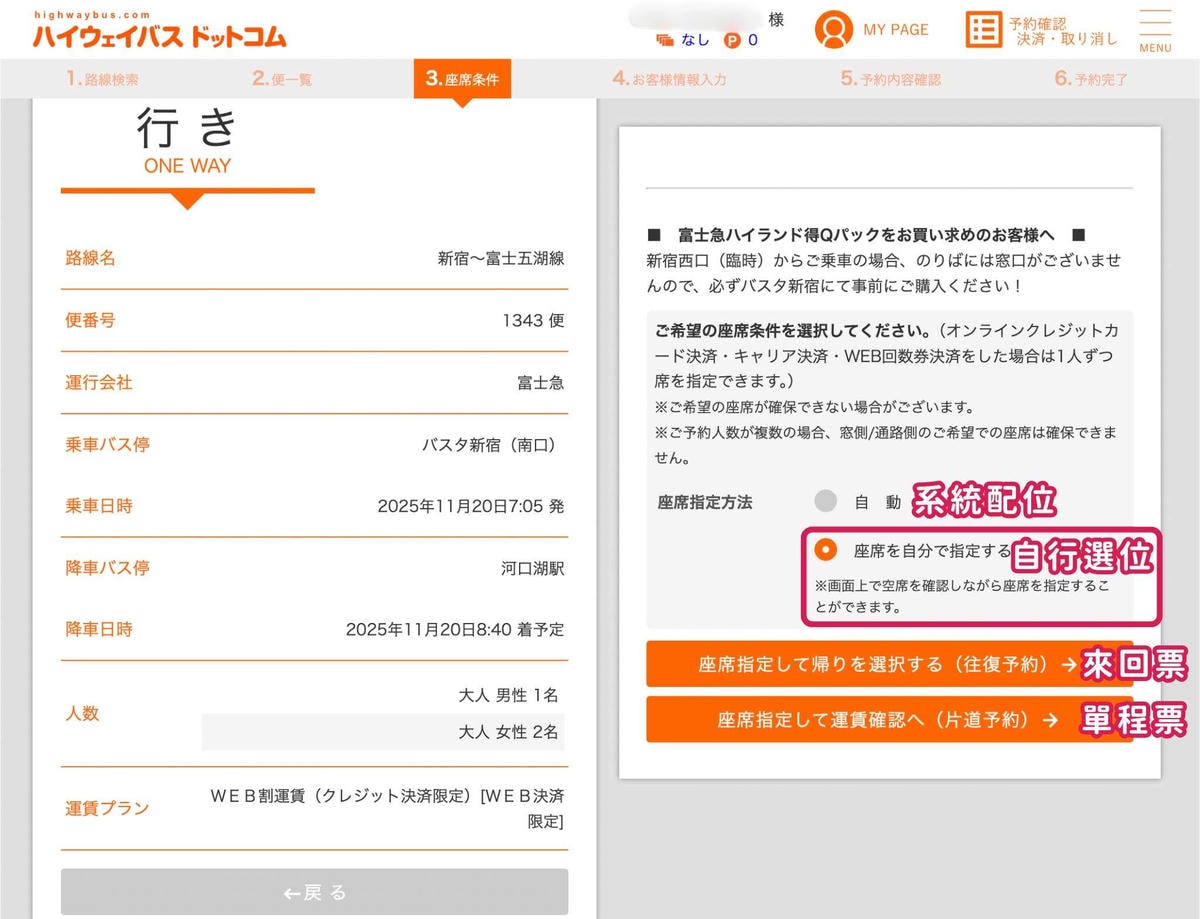Go to step 4.お客様情報入力
Viewport: 1200px width, 919px height.
669,79
